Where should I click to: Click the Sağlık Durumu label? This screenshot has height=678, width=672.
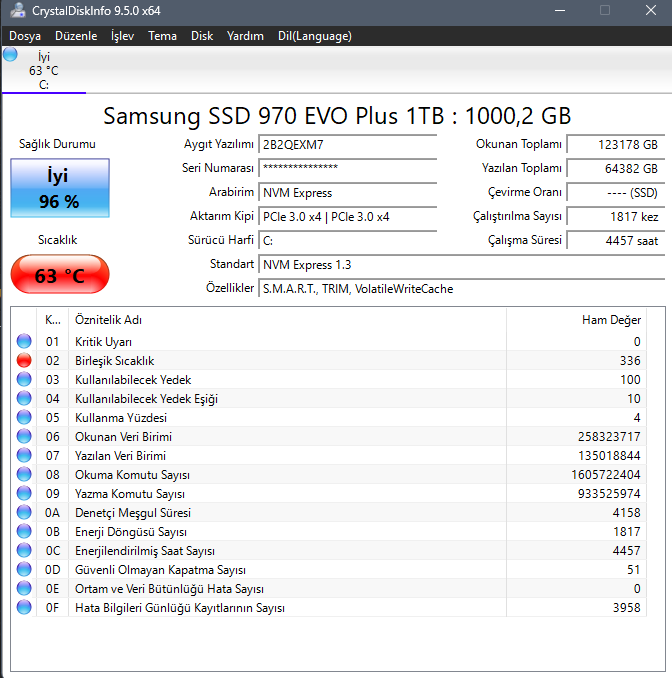pyautogui.click(x=57, y=144)
